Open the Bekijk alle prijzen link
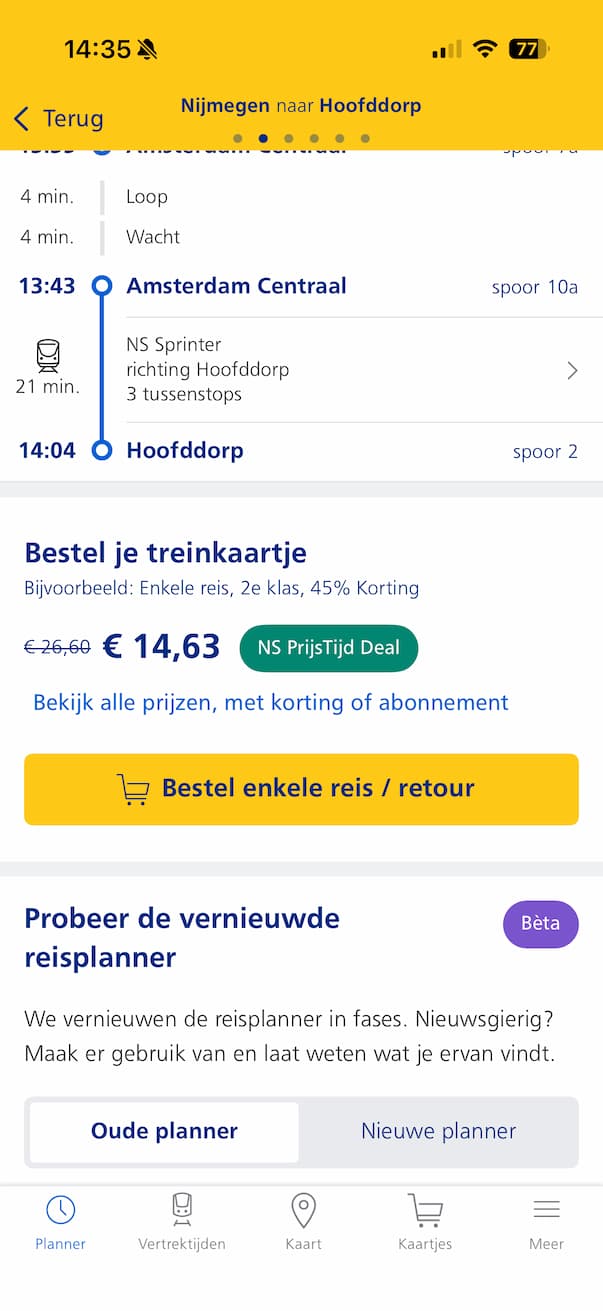This screenshot has width=603, height=1311. (264, 702)
